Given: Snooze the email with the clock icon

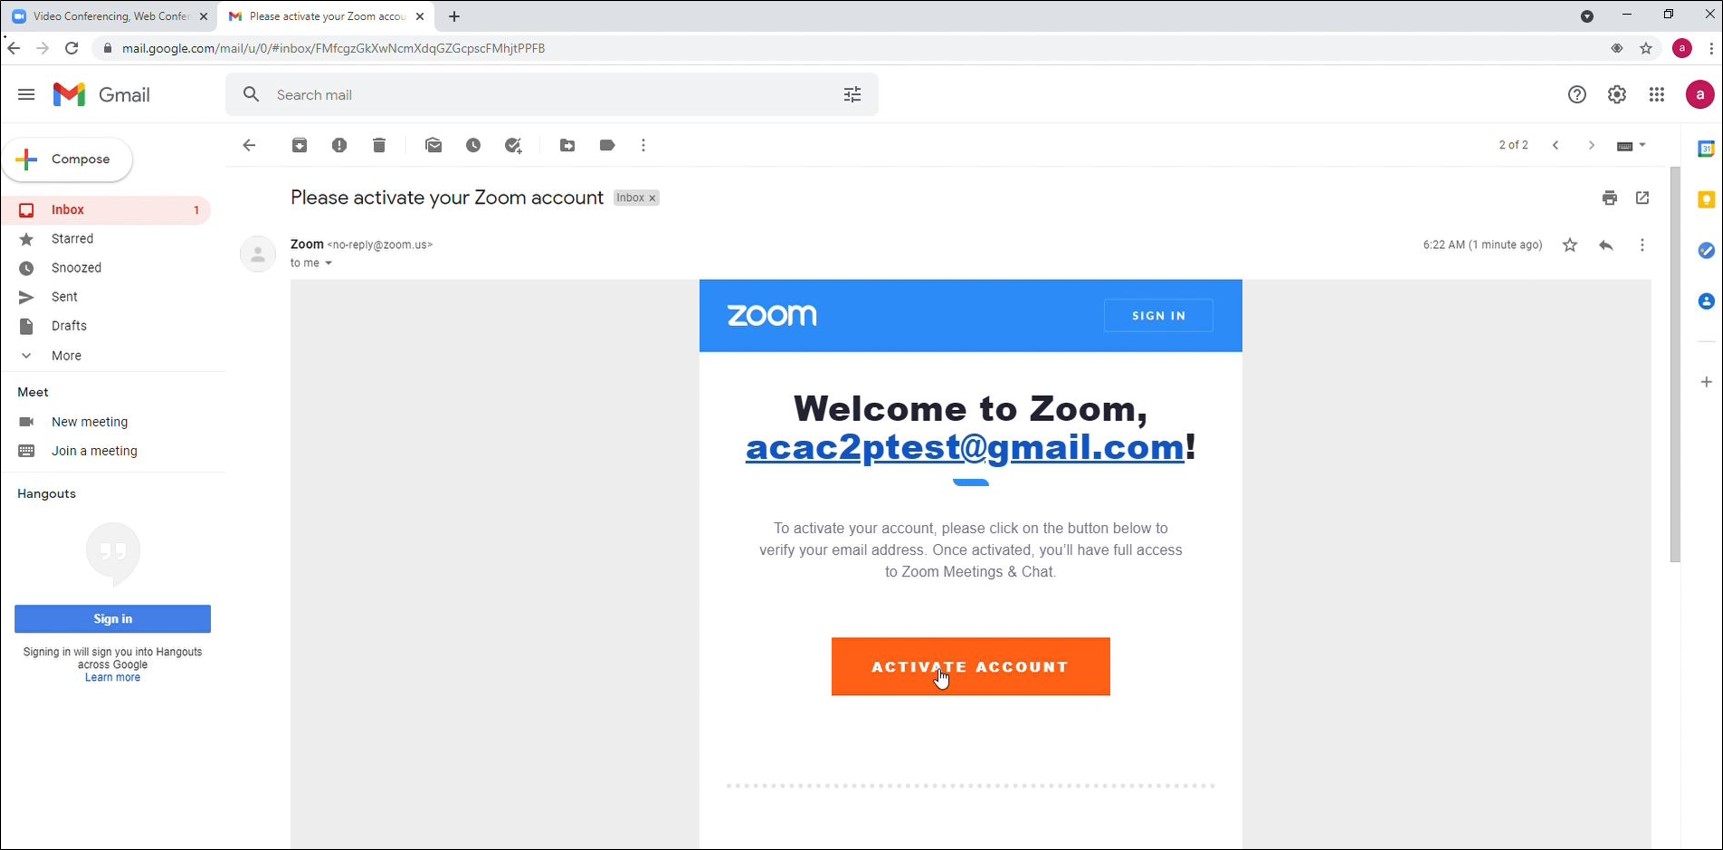Looking at the screenshot, I should (473, 145).
